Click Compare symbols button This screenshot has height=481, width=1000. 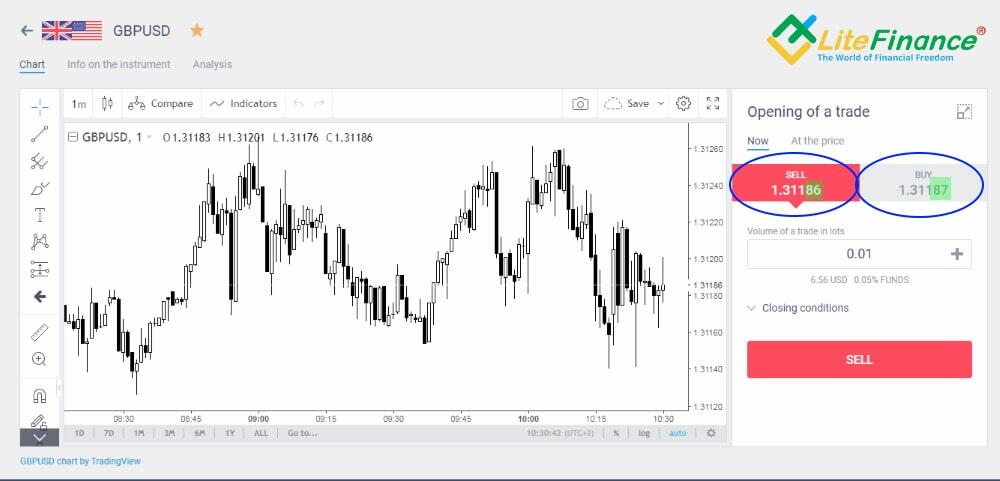coord(161,103)
